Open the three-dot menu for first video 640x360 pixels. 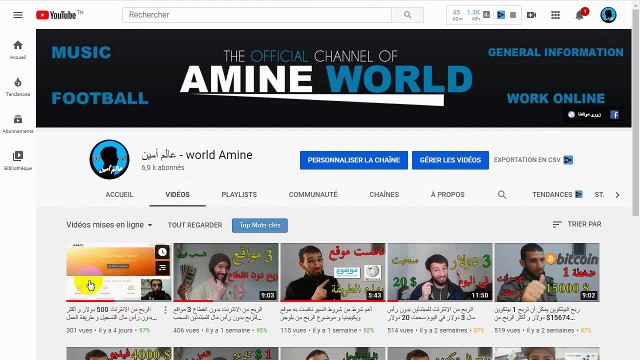coord(165,310)
